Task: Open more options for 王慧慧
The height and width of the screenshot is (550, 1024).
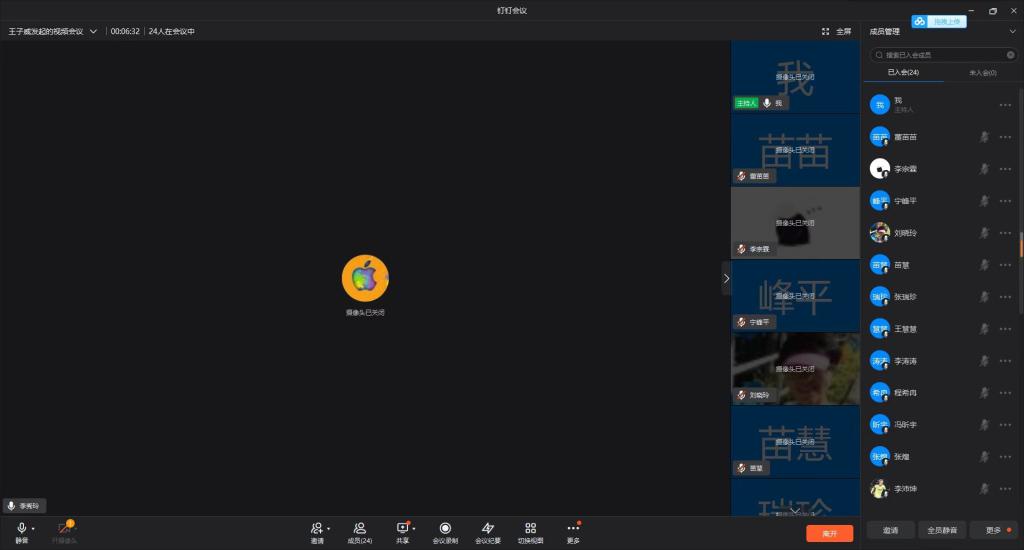Action: click(1005, 329)
